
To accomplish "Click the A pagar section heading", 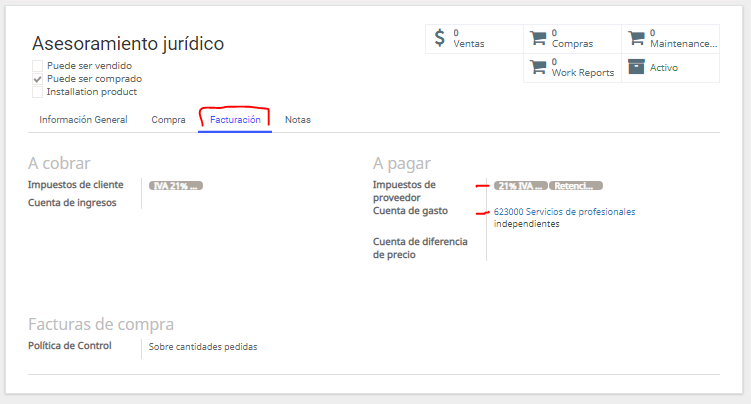I will pos(402,164).
